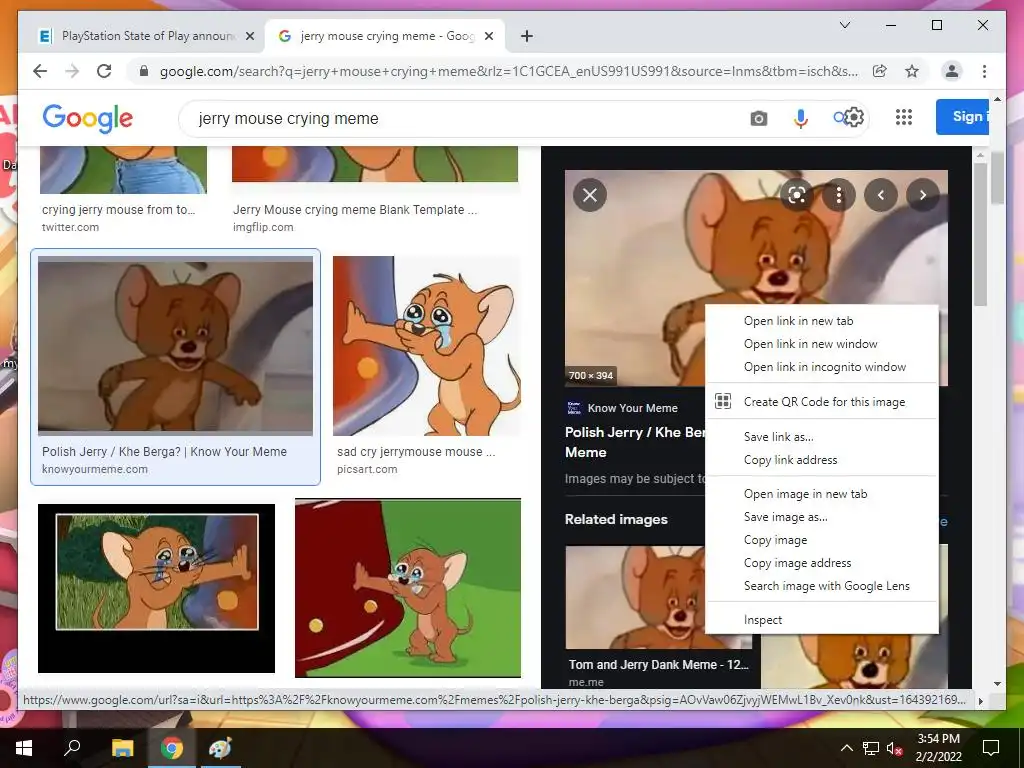Click the padlock site info icon

(x=144, y=71)
